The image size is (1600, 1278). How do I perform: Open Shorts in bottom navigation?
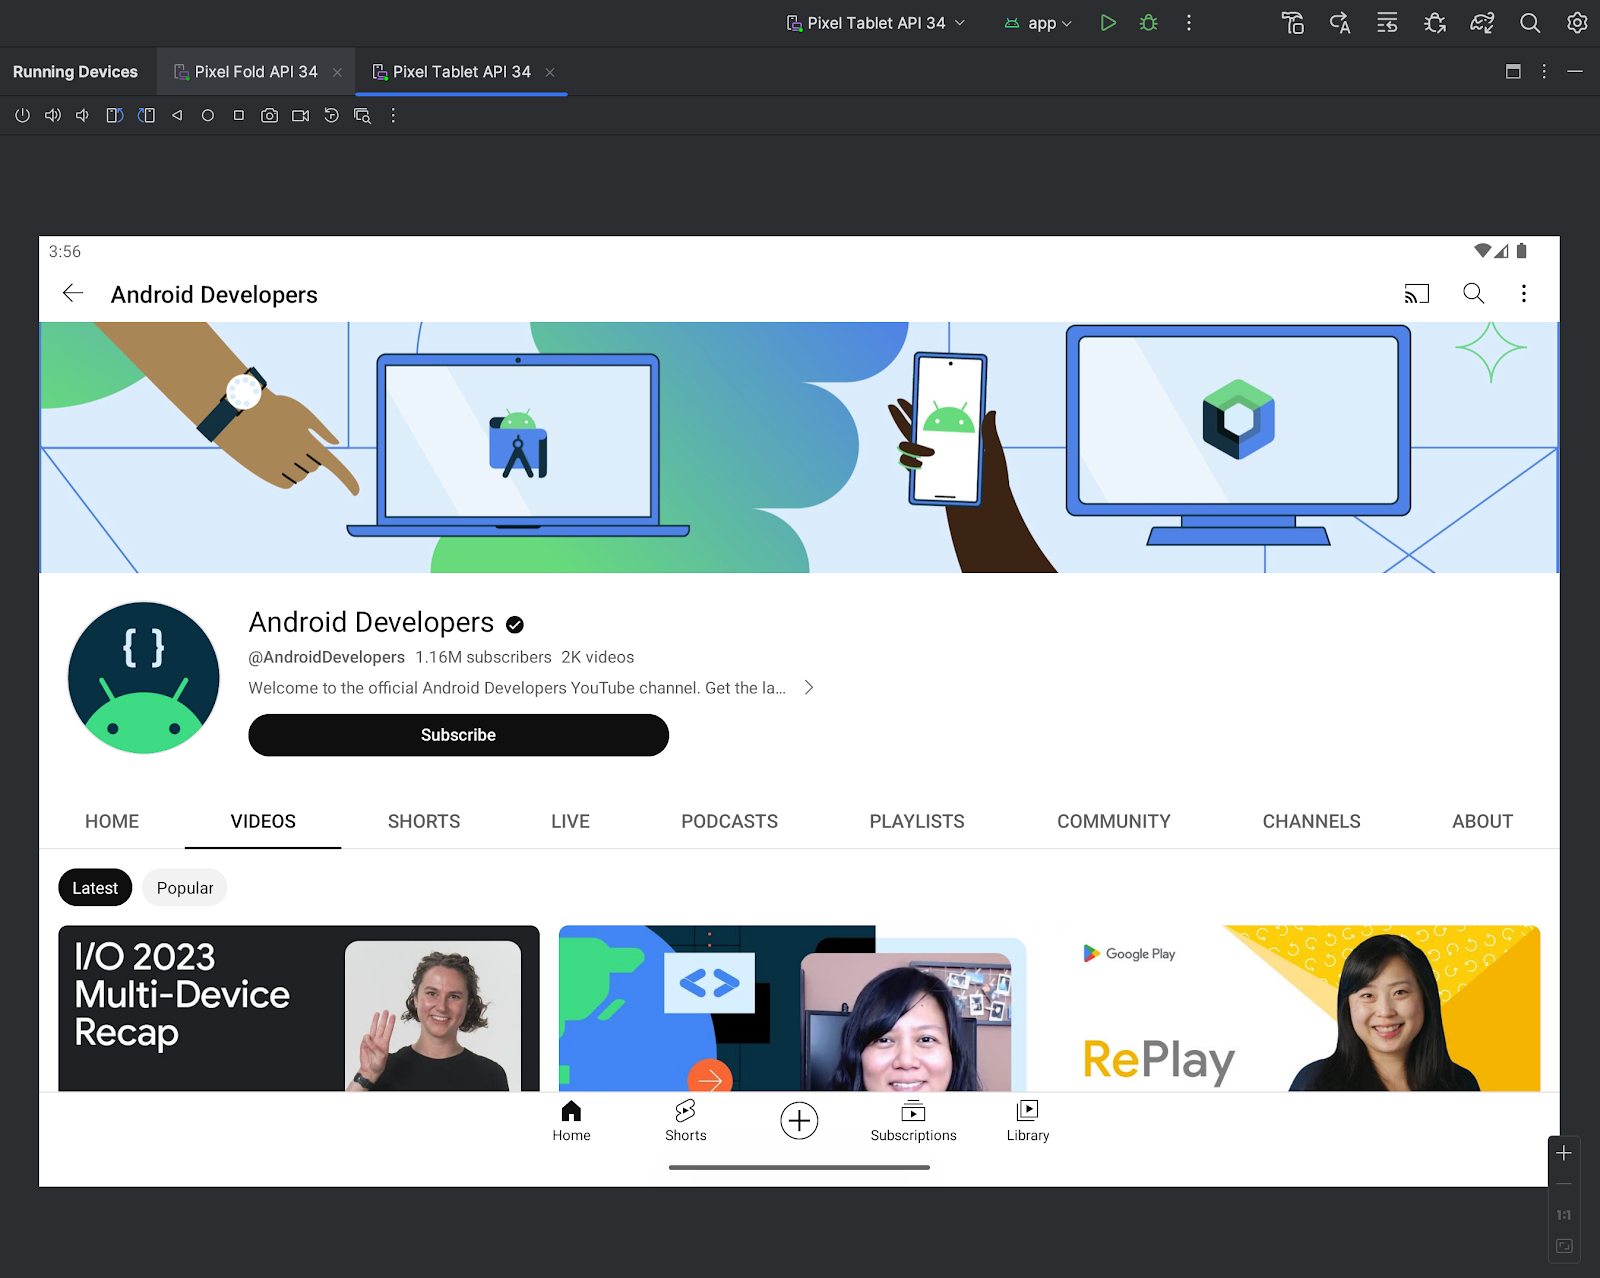coord(686,1121)
